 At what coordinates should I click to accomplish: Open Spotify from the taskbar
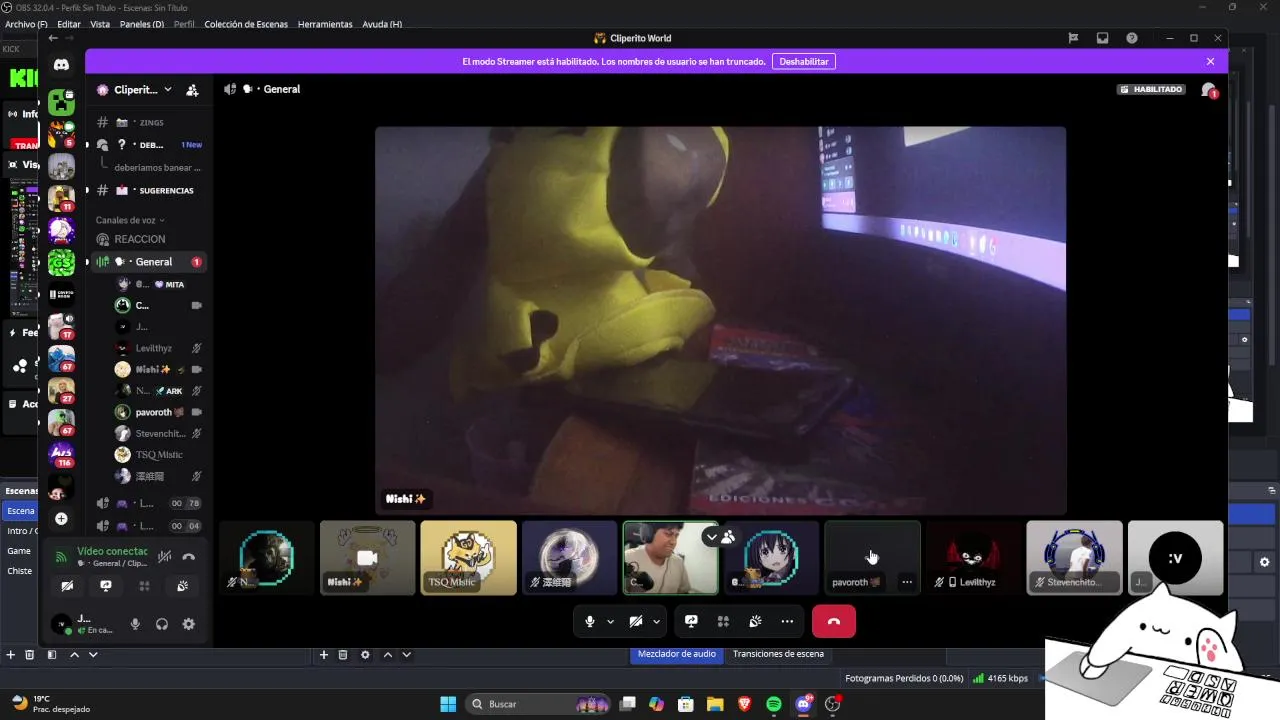773,704
